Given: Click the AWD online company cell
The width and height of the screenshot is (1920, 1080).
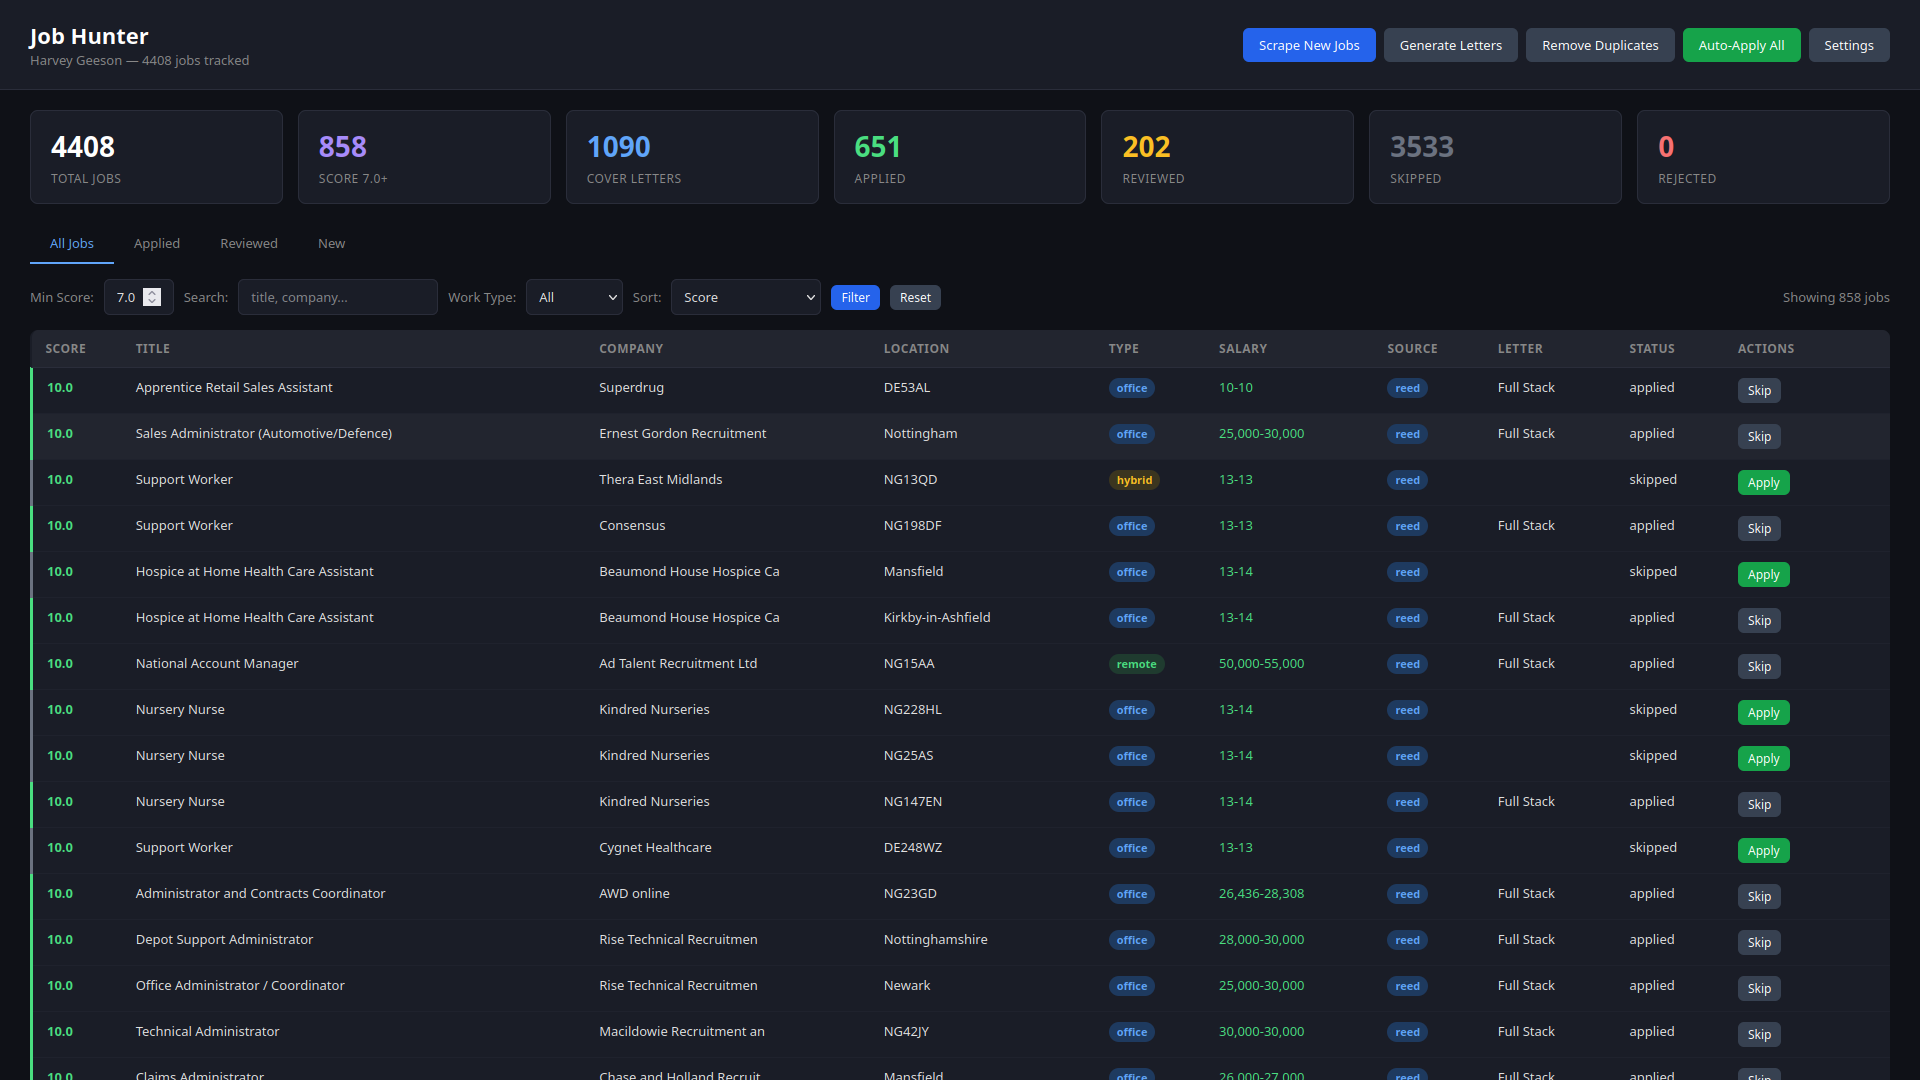Looking at the screenshot, I should (x=634, y=893).
